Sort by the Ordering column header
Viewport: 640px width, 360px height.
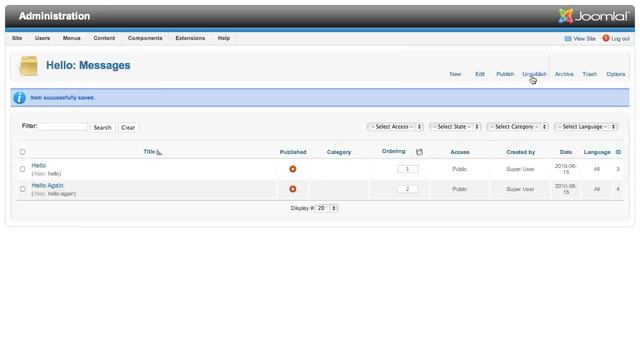(393, 151)
